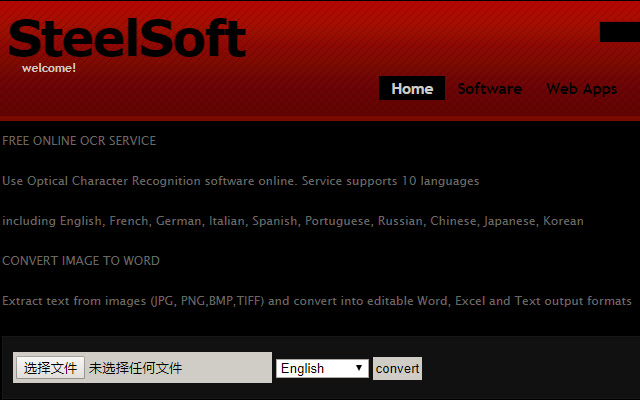Open the Web Apps menu item
The height and width of the screenshot is (400, 640).
point(582,89)
